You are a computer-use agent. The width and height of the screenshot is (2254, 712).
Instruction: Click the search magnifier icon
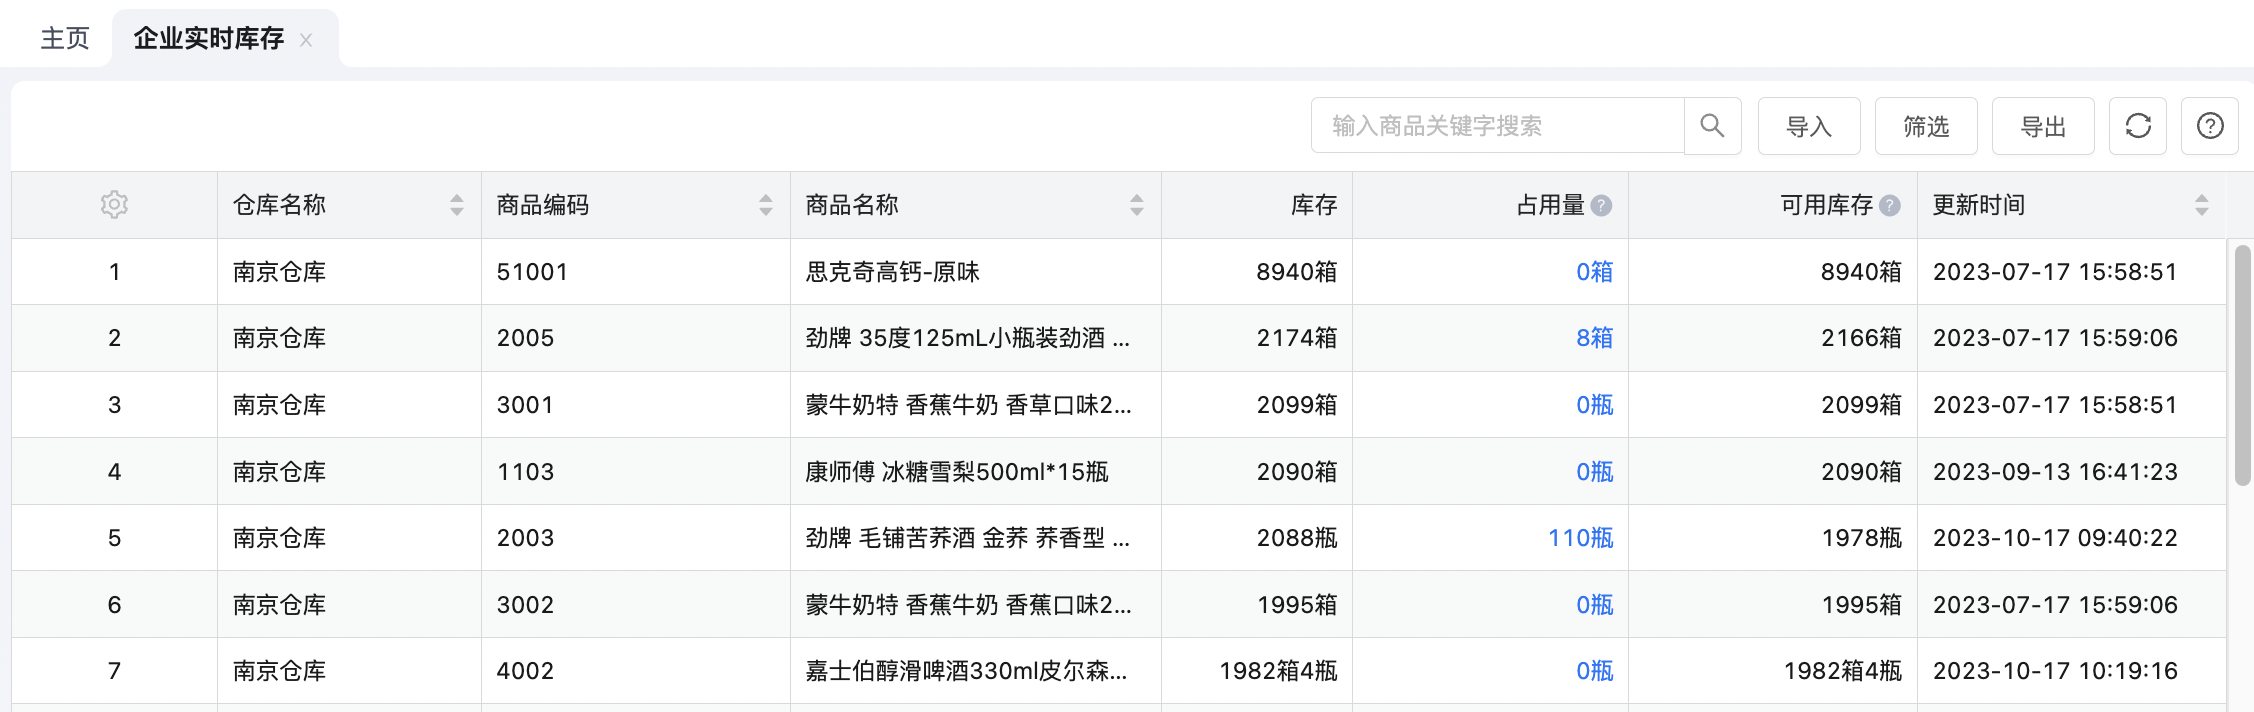pos(1712,126)
